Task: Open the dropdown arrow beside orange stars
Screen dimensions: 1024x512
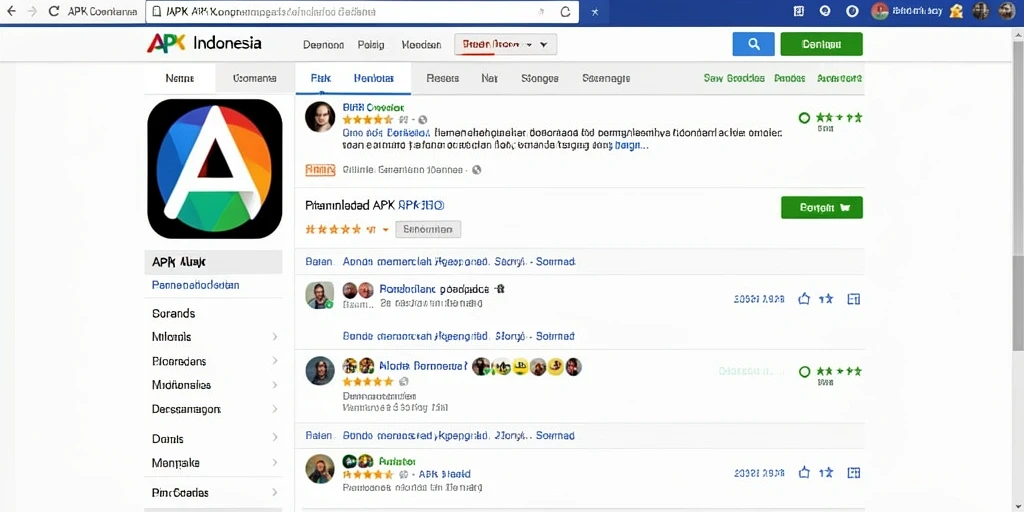Action: click(x=385, y=230)
